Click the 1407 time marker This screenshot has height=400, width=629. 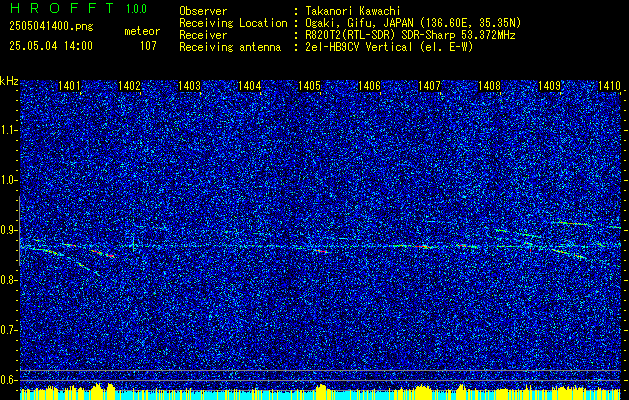coord(430,85)
